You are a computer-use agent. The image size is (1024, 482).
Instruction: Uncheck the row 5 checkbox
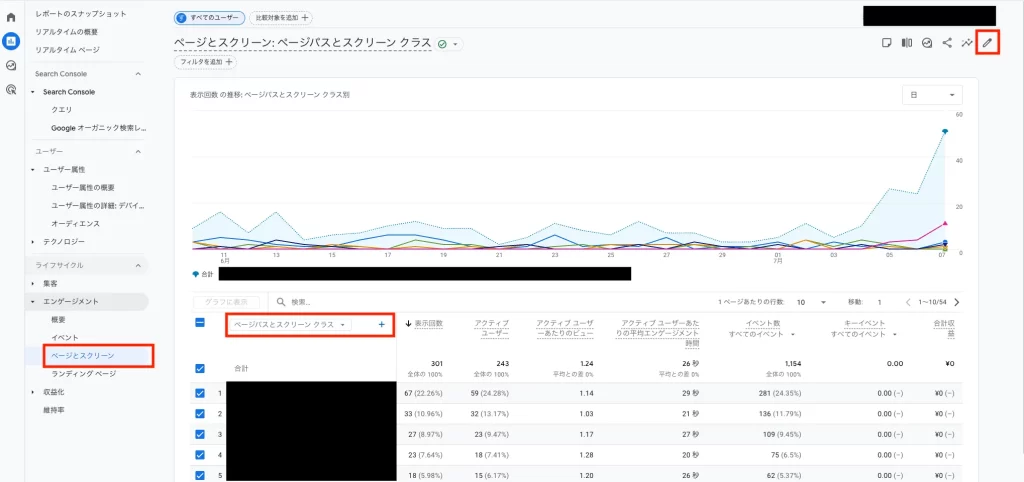click(x=200, y=475)
